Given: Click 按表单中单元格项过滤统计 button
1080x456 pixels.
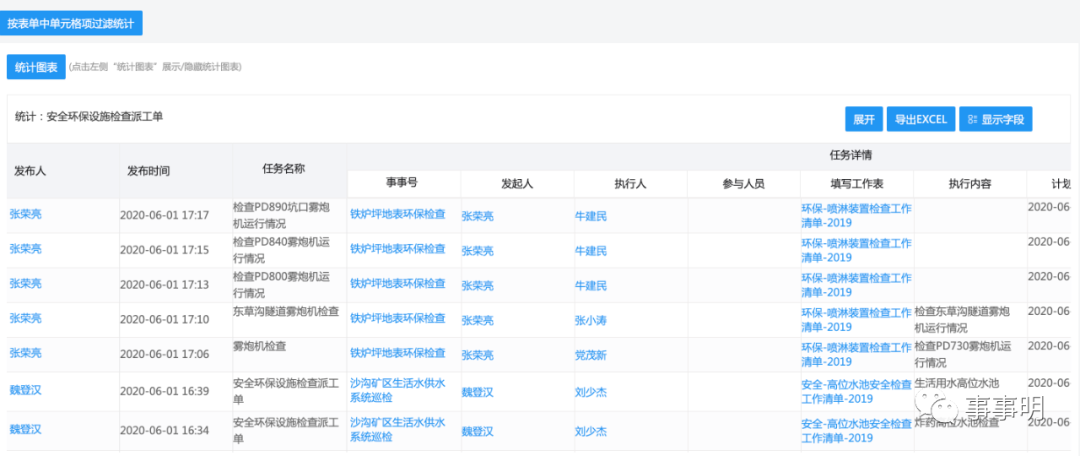Looking at the screenshot, I should 71,22.
